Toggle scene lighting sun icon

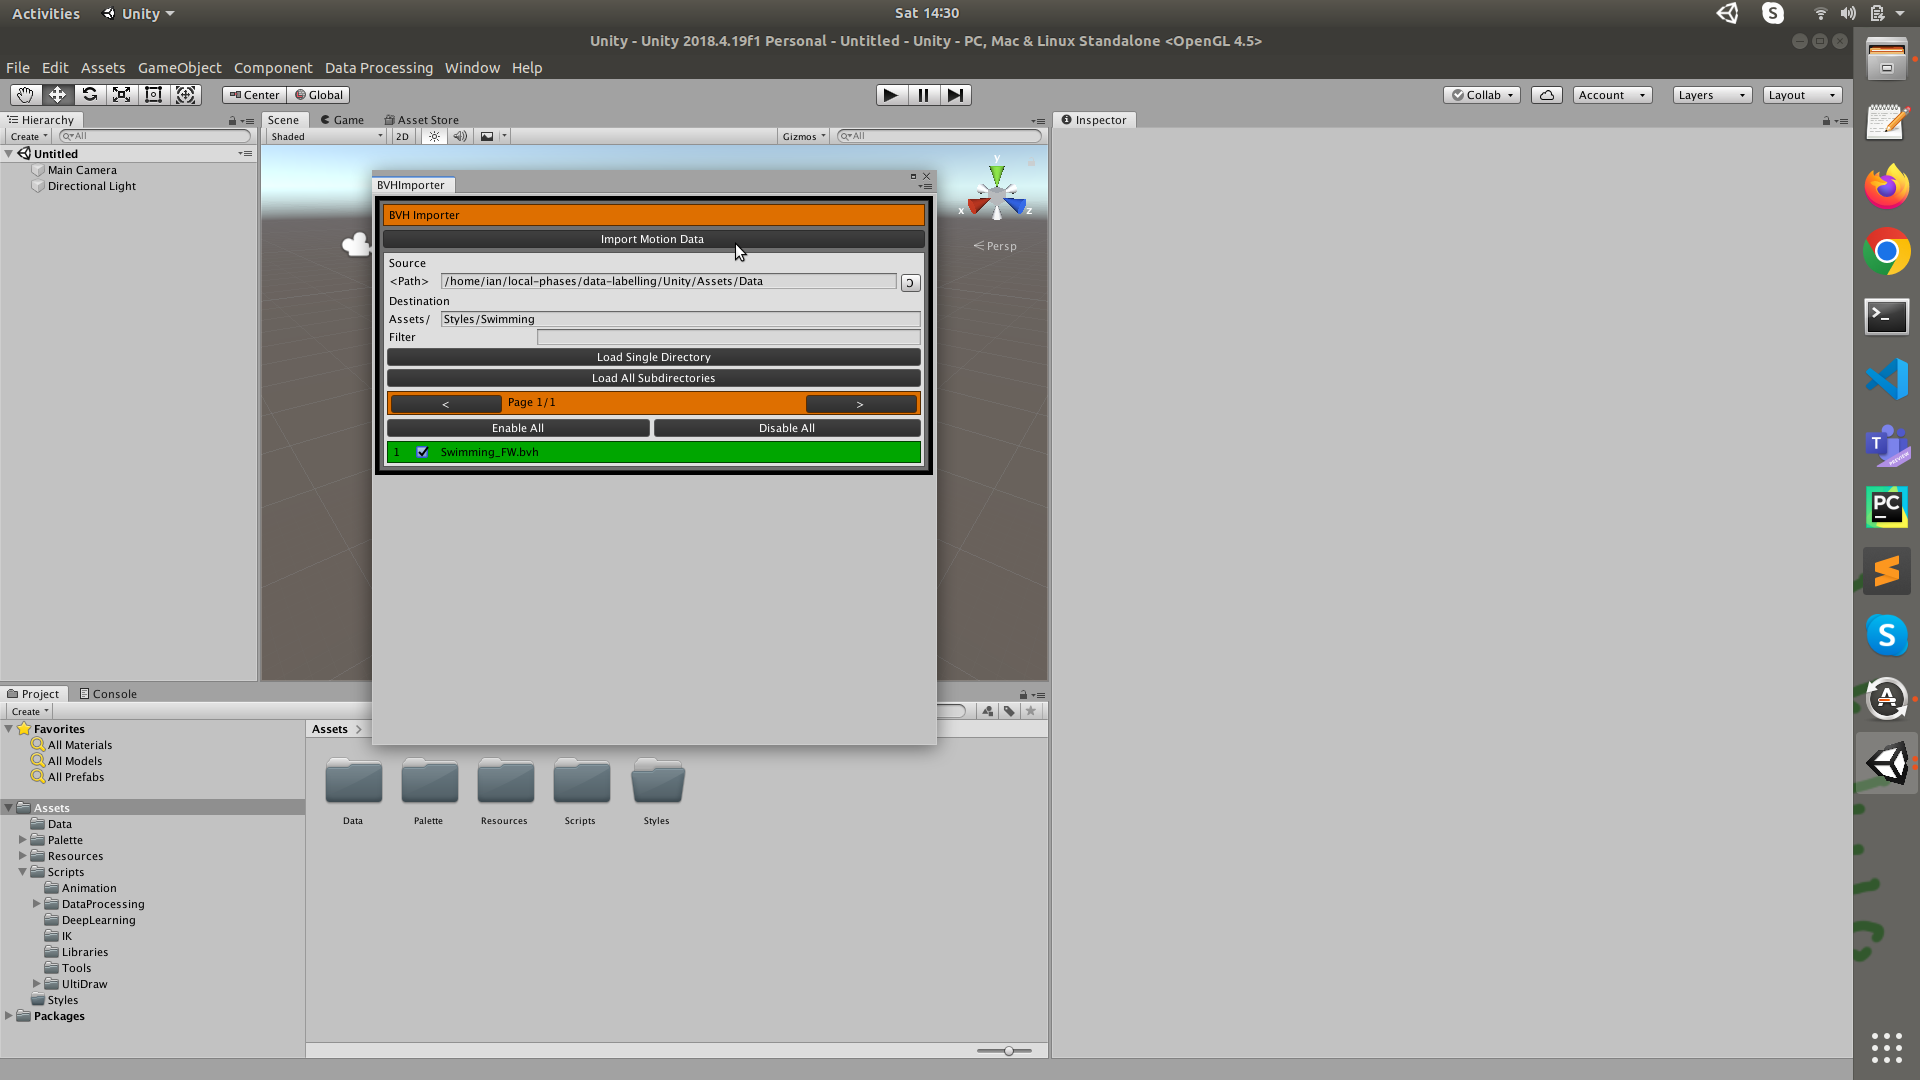[434, 137]
